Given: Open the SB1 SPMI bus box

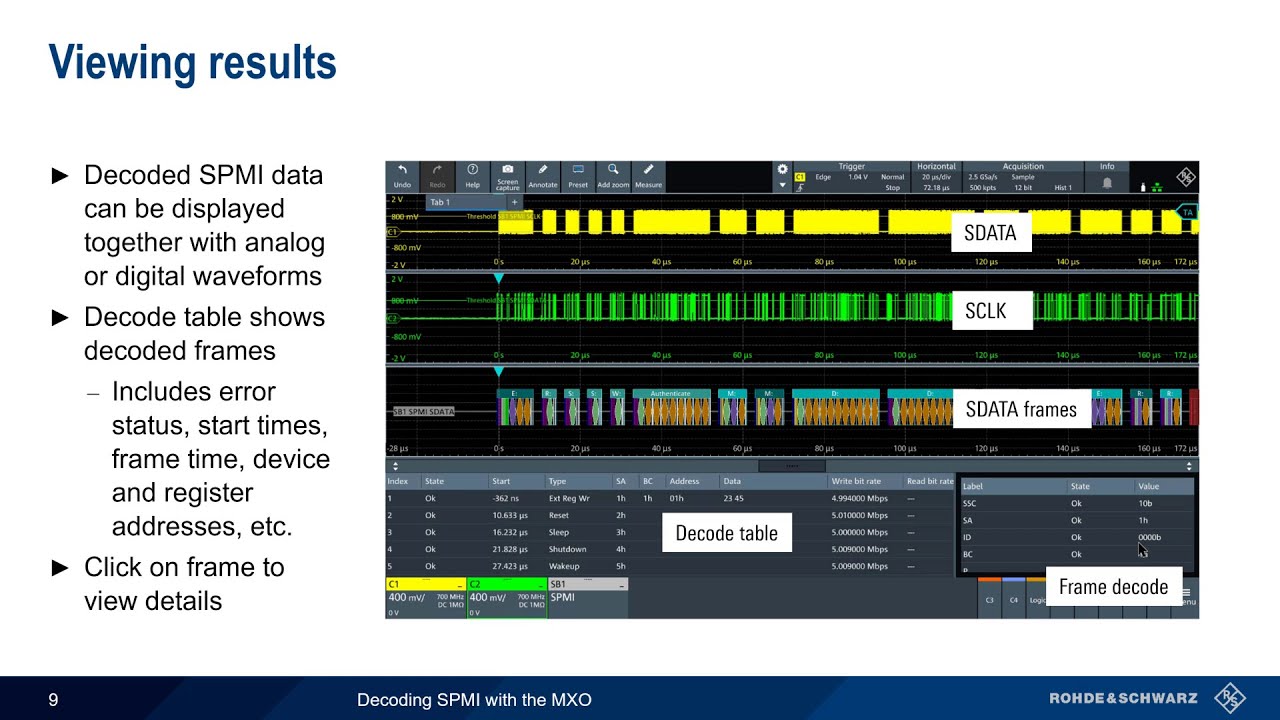Looking at the screenshot, I should coord(588,598).
